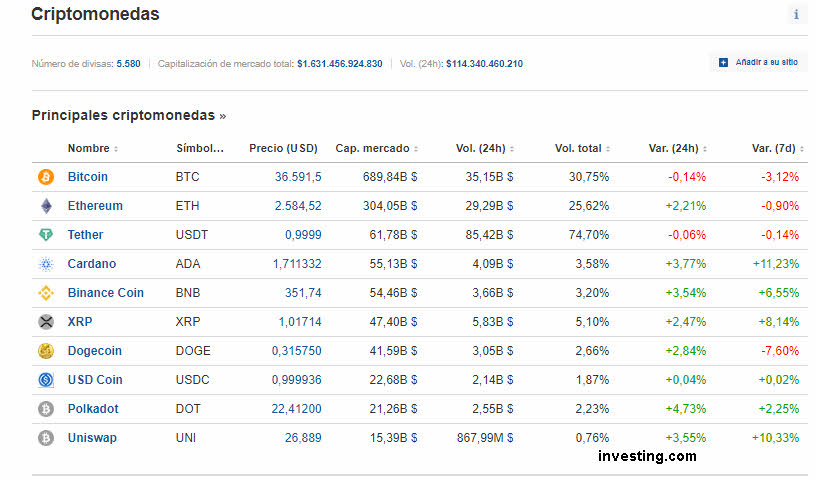Click the XRP logo icon
The width and height of the screenshot is (816, 480).
(45, 322)
